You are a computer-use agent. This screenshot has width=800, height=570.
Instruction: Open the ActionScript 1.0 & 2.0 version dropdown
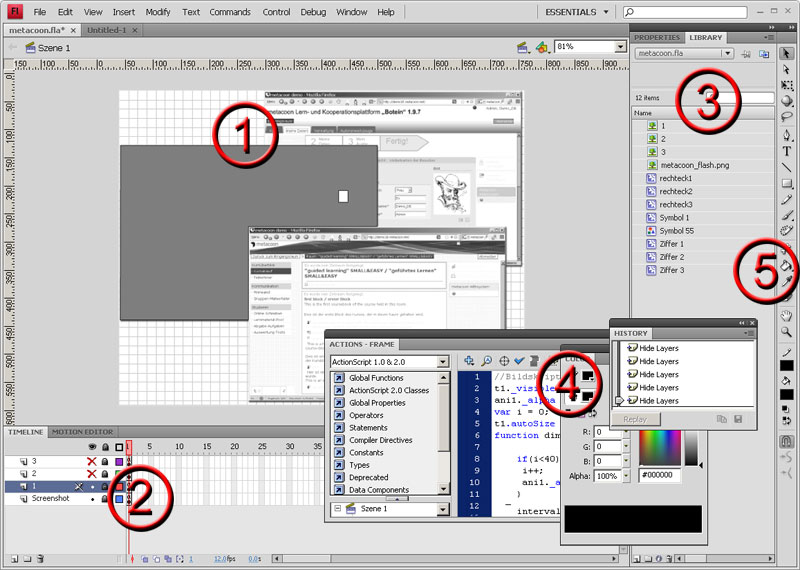pos(443,362)
